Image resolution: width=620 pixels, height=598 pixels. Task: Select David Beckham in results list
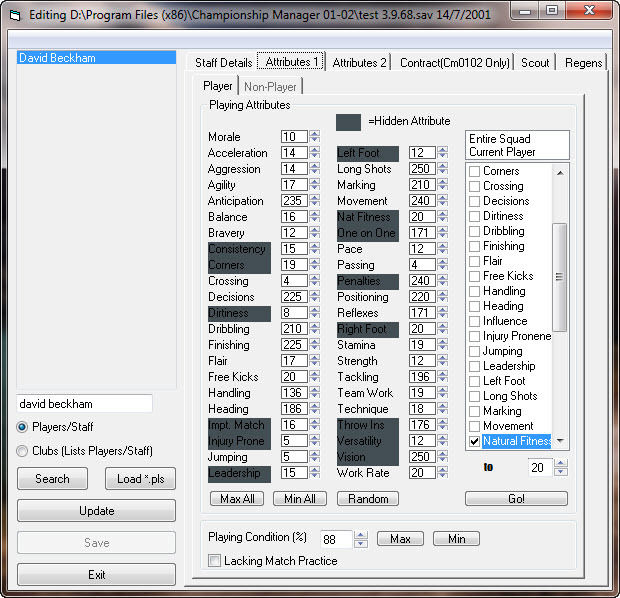96,58
